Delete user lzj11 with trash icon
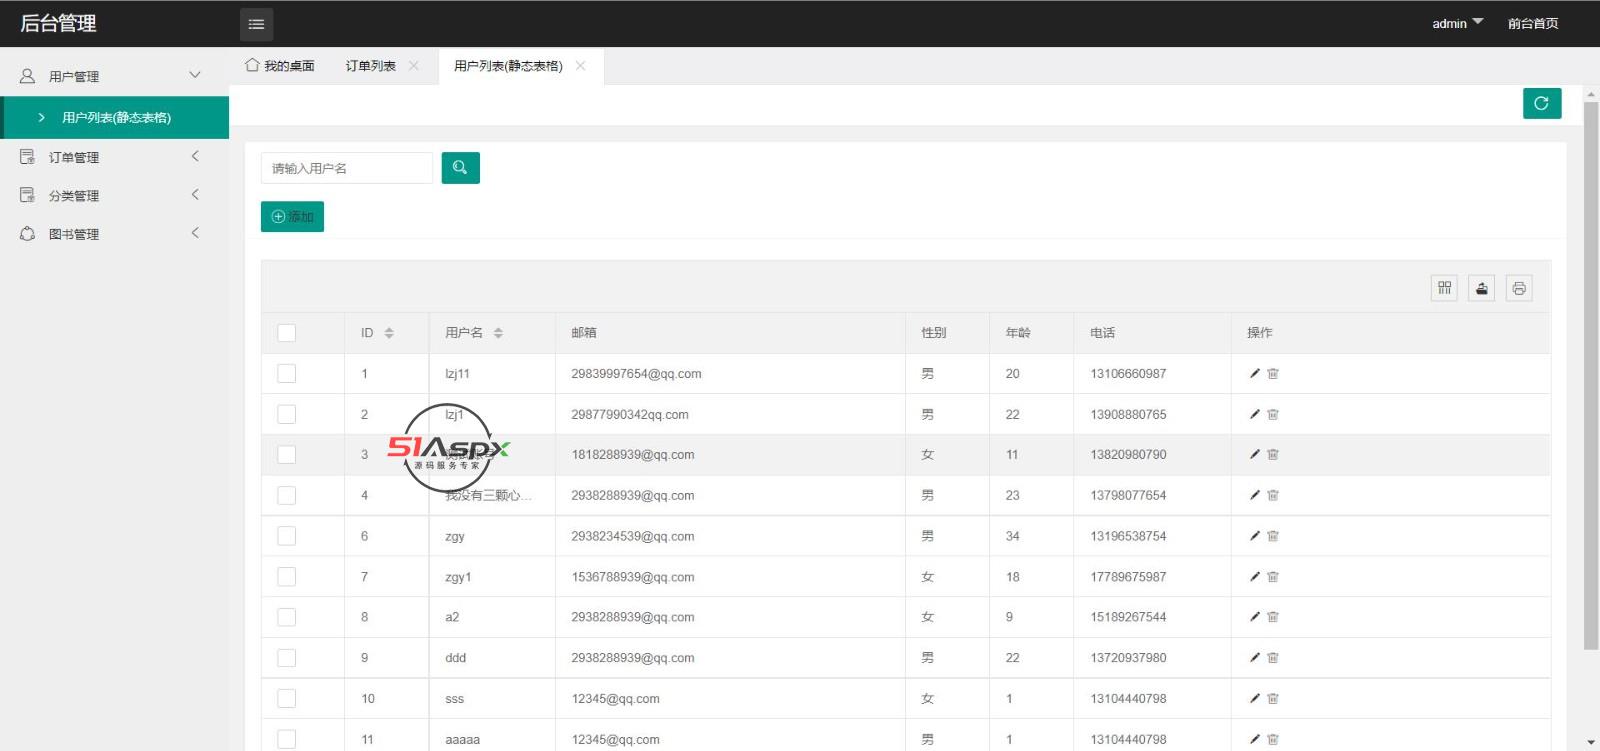Viewport: 1600px width, 751px height. point(1273,373)
